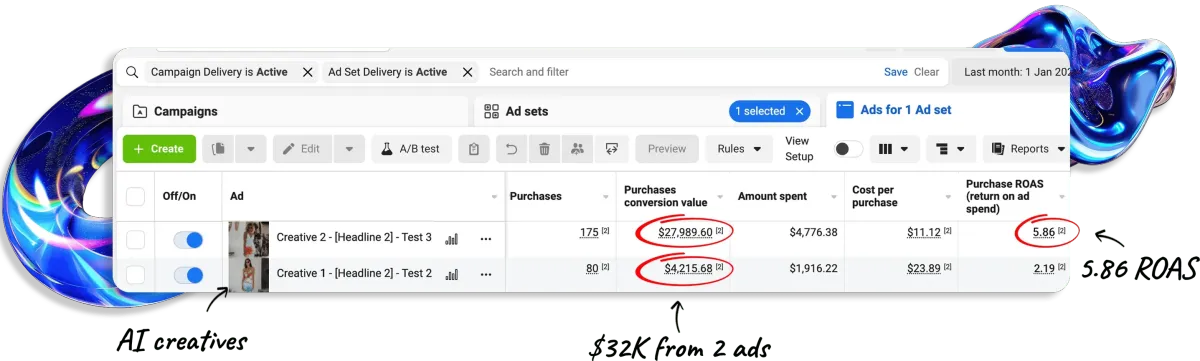Click the clipboard icon beside A/B test
Image resolution: width=1200 pixels, height=361 pixels.
click(474, 149)
